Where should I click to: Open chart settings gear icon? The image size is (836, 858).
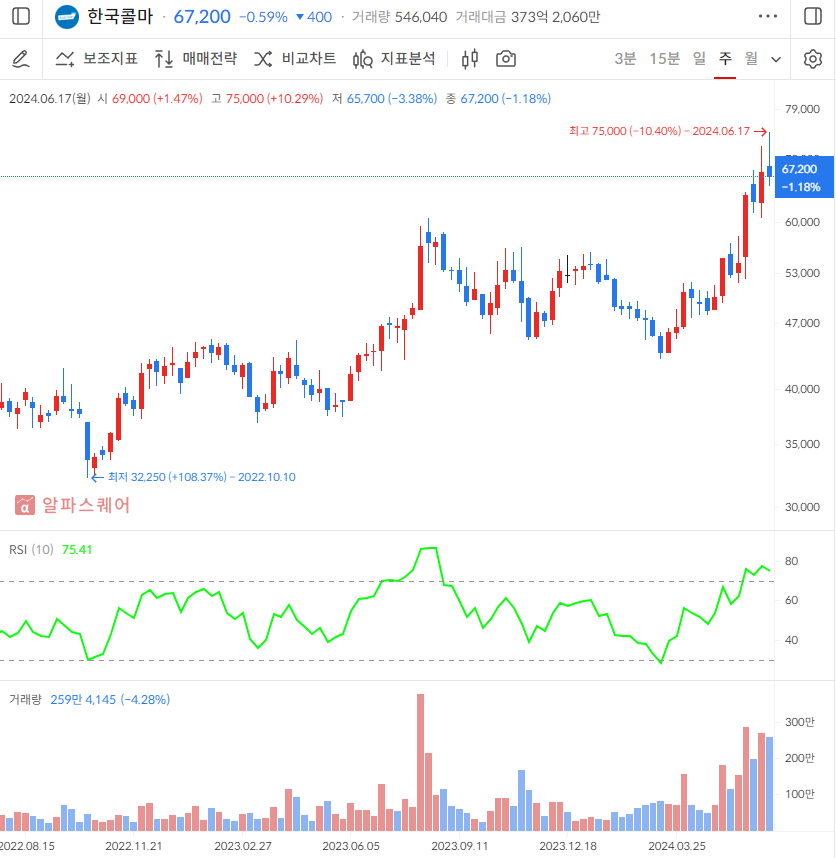point(813,59)
